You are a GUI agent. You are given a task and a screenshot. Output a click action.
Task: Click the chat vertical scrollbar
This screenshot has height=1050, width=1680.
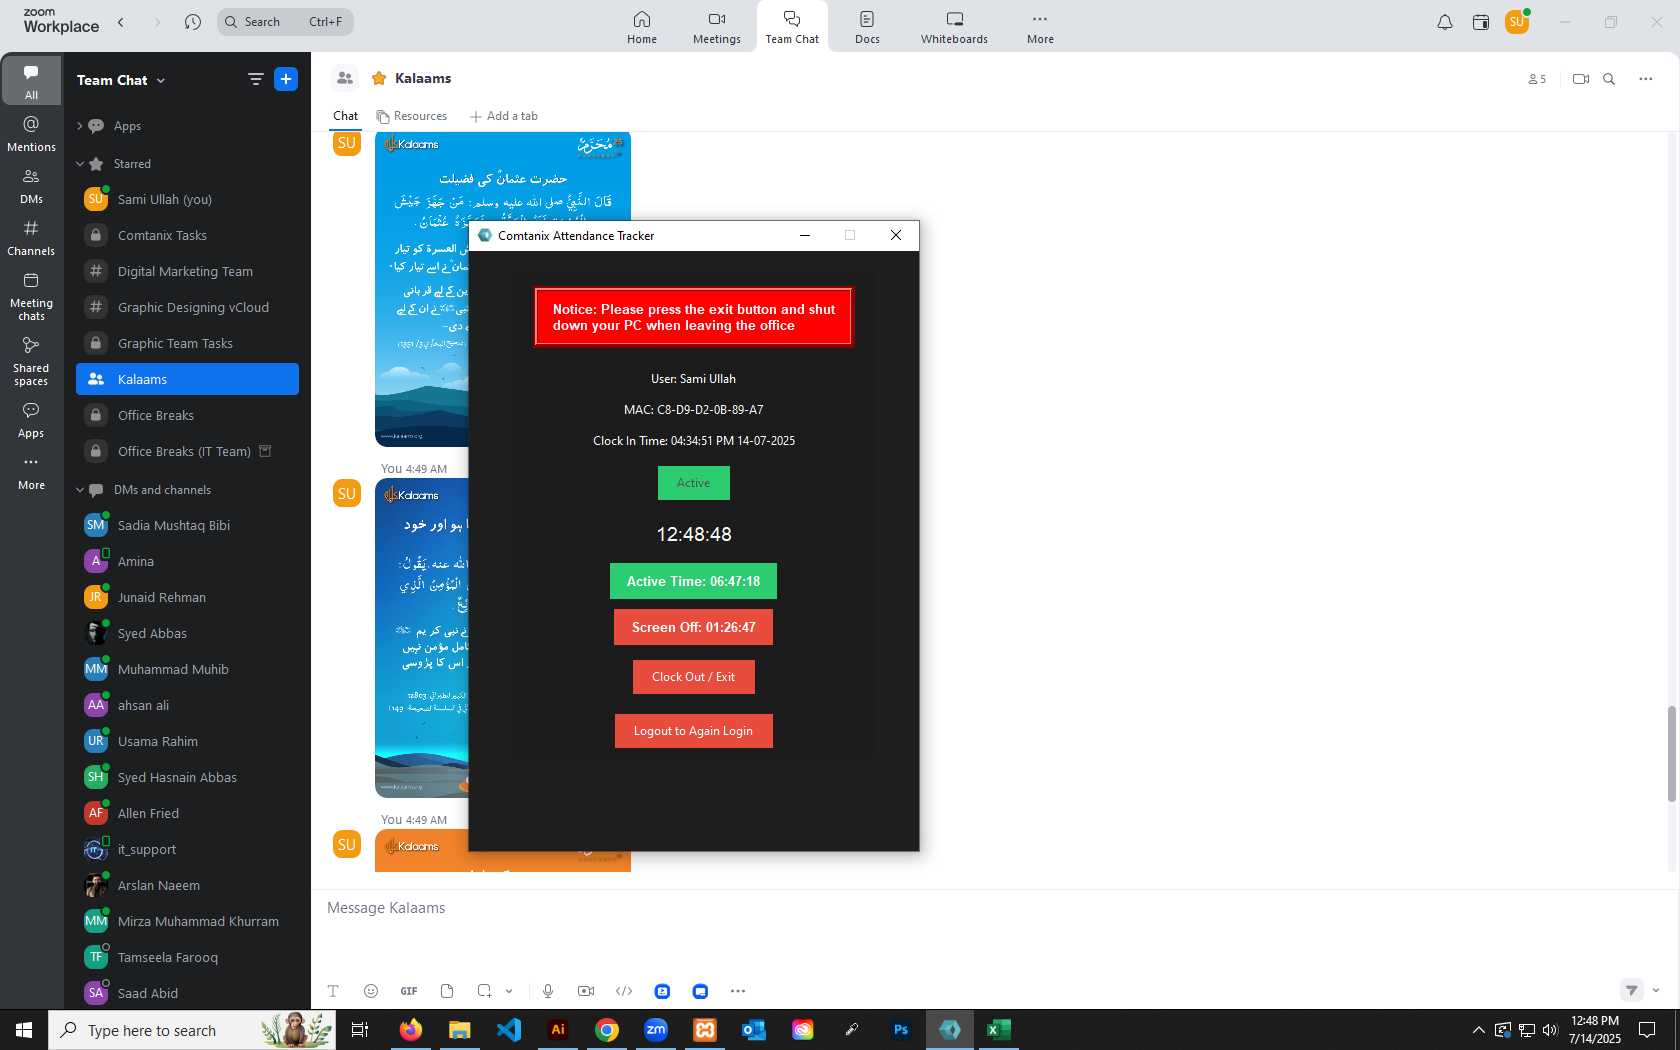click(x=1670, y=753)
